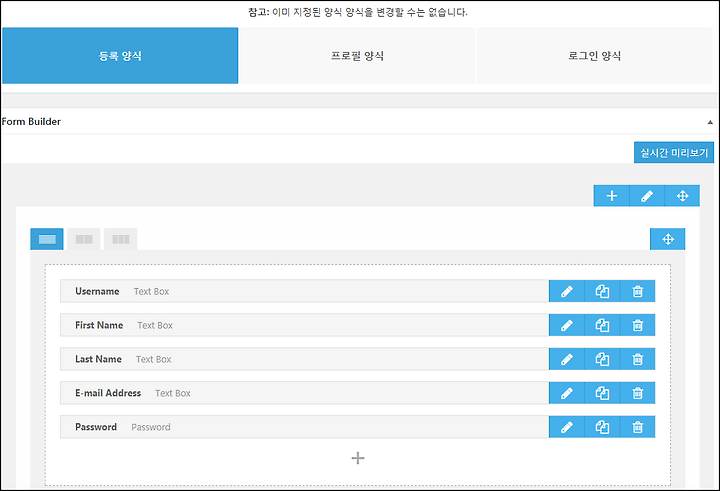Duplicate the Username field

pos(602,291)
